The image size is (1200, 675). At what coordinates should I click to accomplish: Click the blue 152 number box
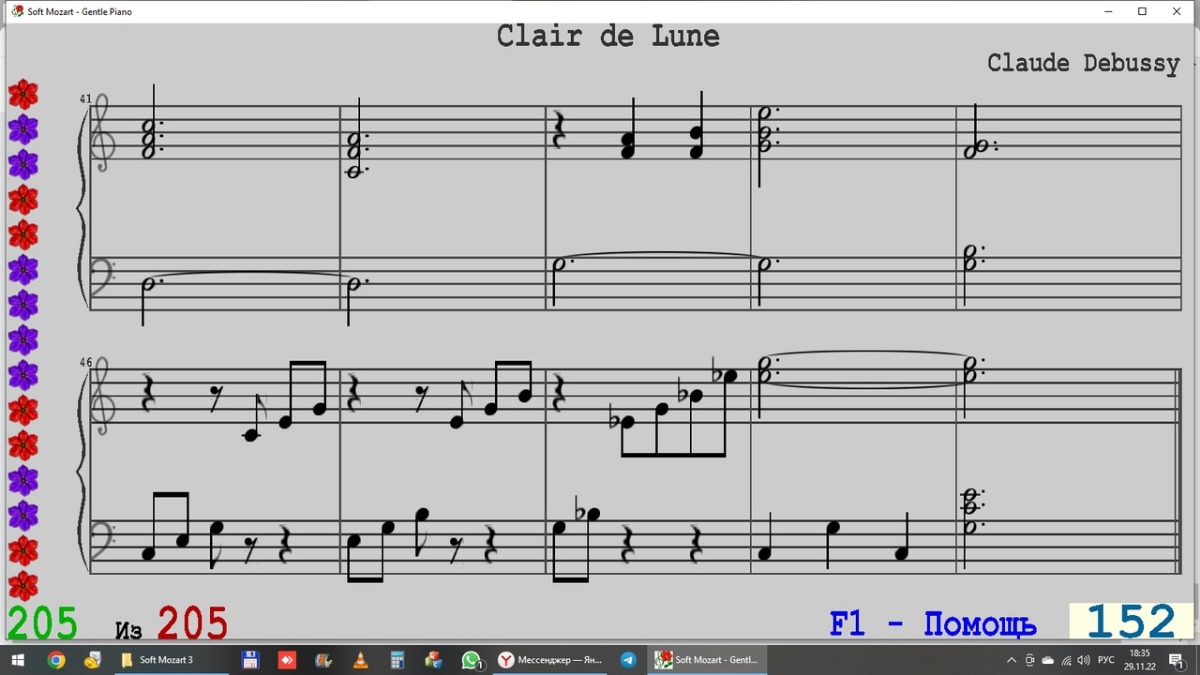1130,622
